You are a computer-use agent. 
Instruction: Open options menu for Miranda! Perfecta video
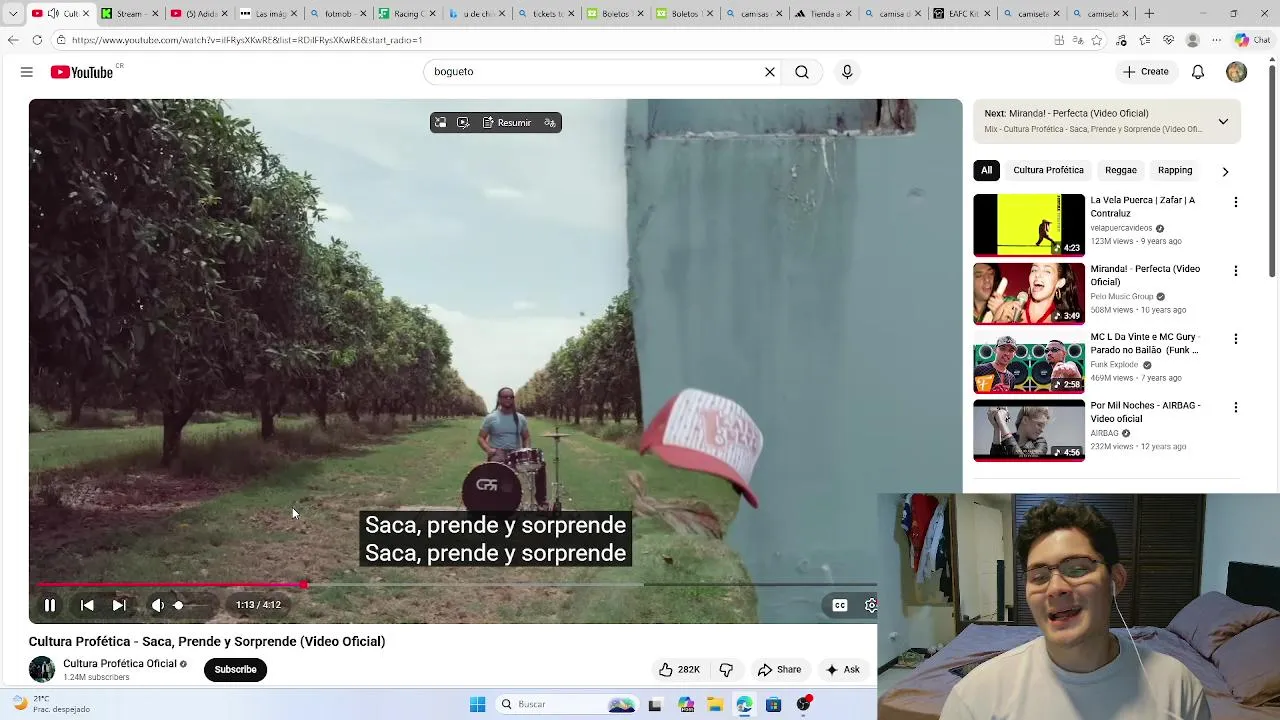[x=1236, y=271]
